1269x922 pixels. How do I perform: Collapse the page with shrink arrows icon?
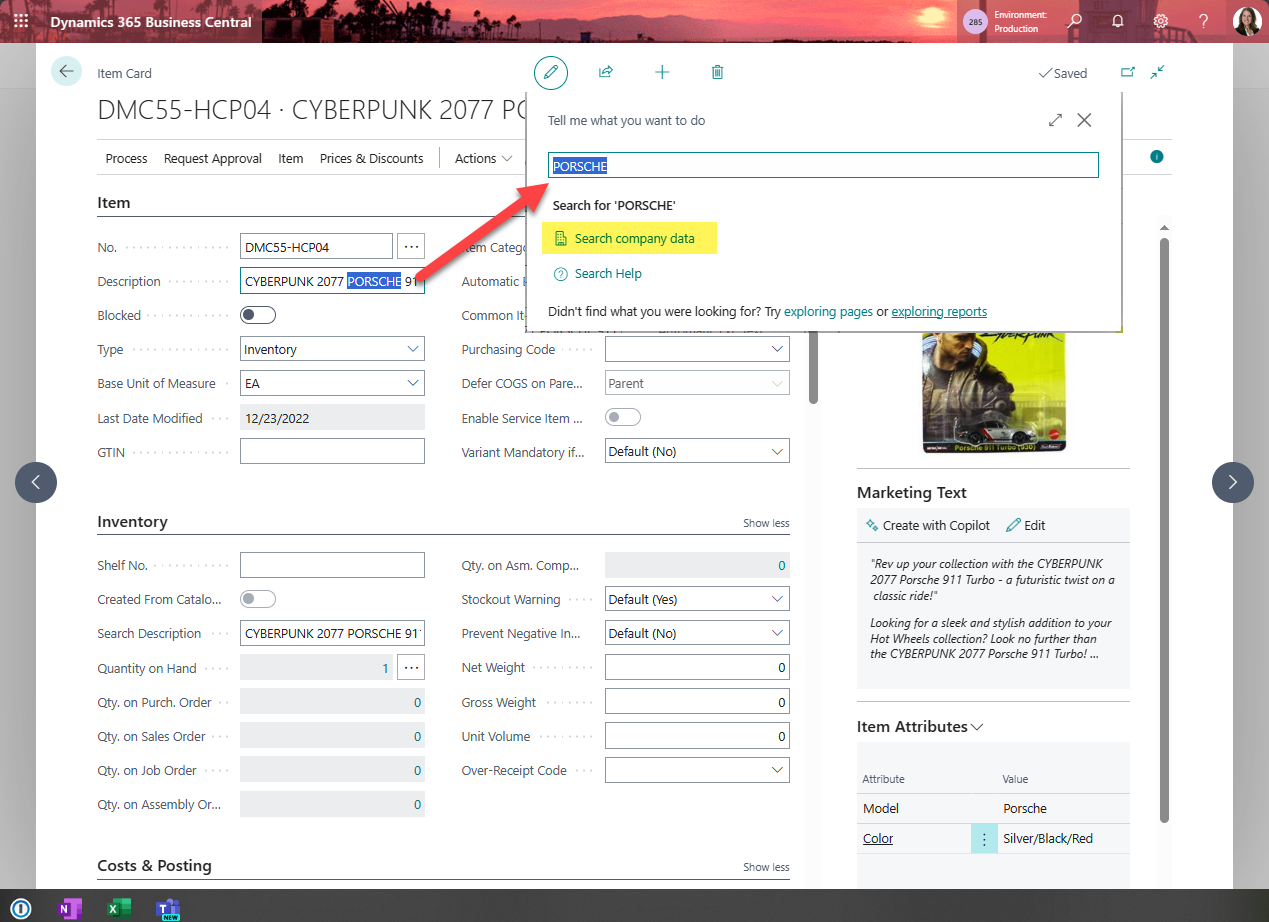click(1157, 72)
